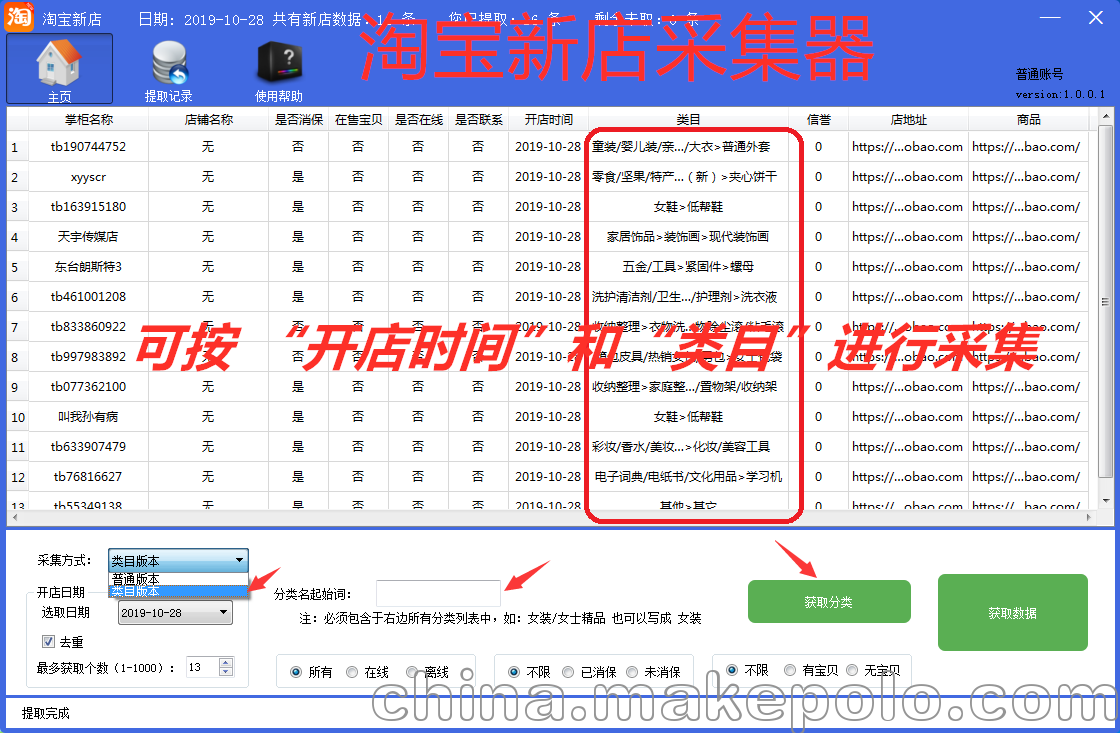Sort by the 掌柜名称 column header

[x=89, y=119]
